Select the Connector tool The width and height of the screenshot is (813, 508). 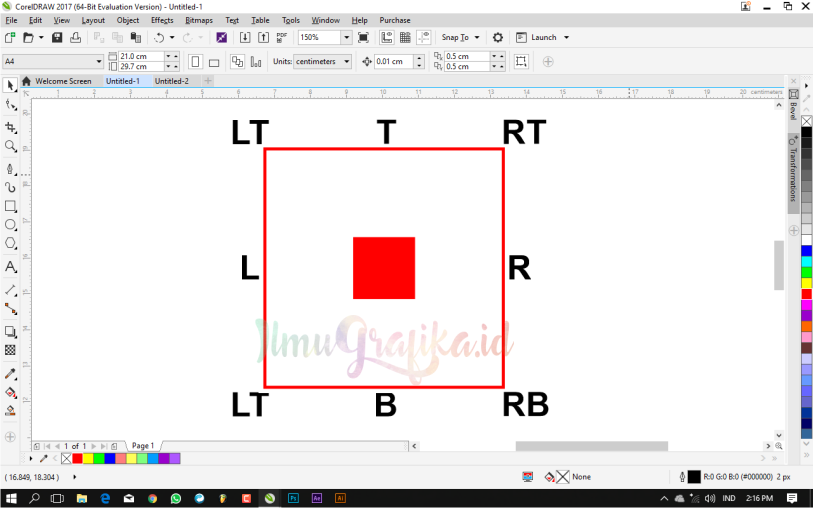point(10,309)
